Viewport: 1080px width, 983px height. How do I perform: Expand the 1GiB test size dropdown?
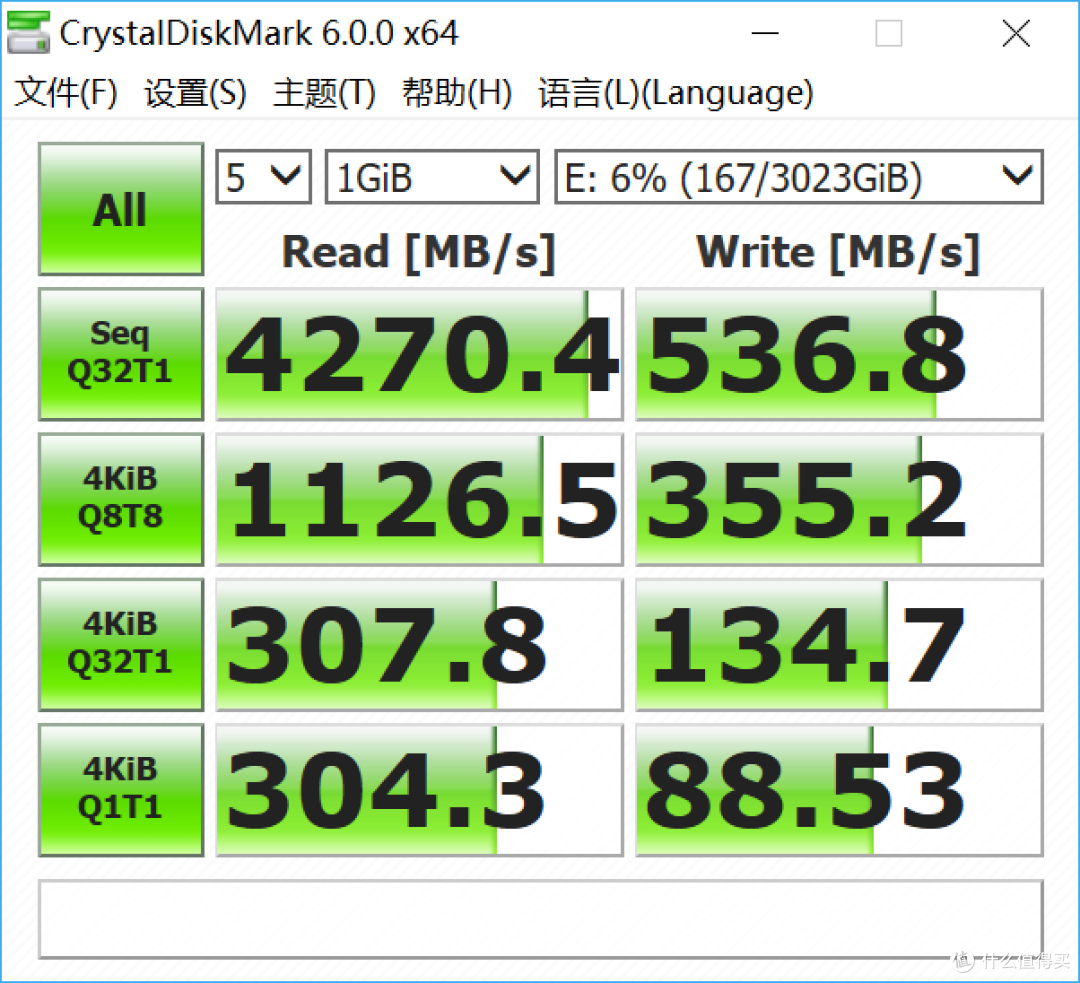432,177
